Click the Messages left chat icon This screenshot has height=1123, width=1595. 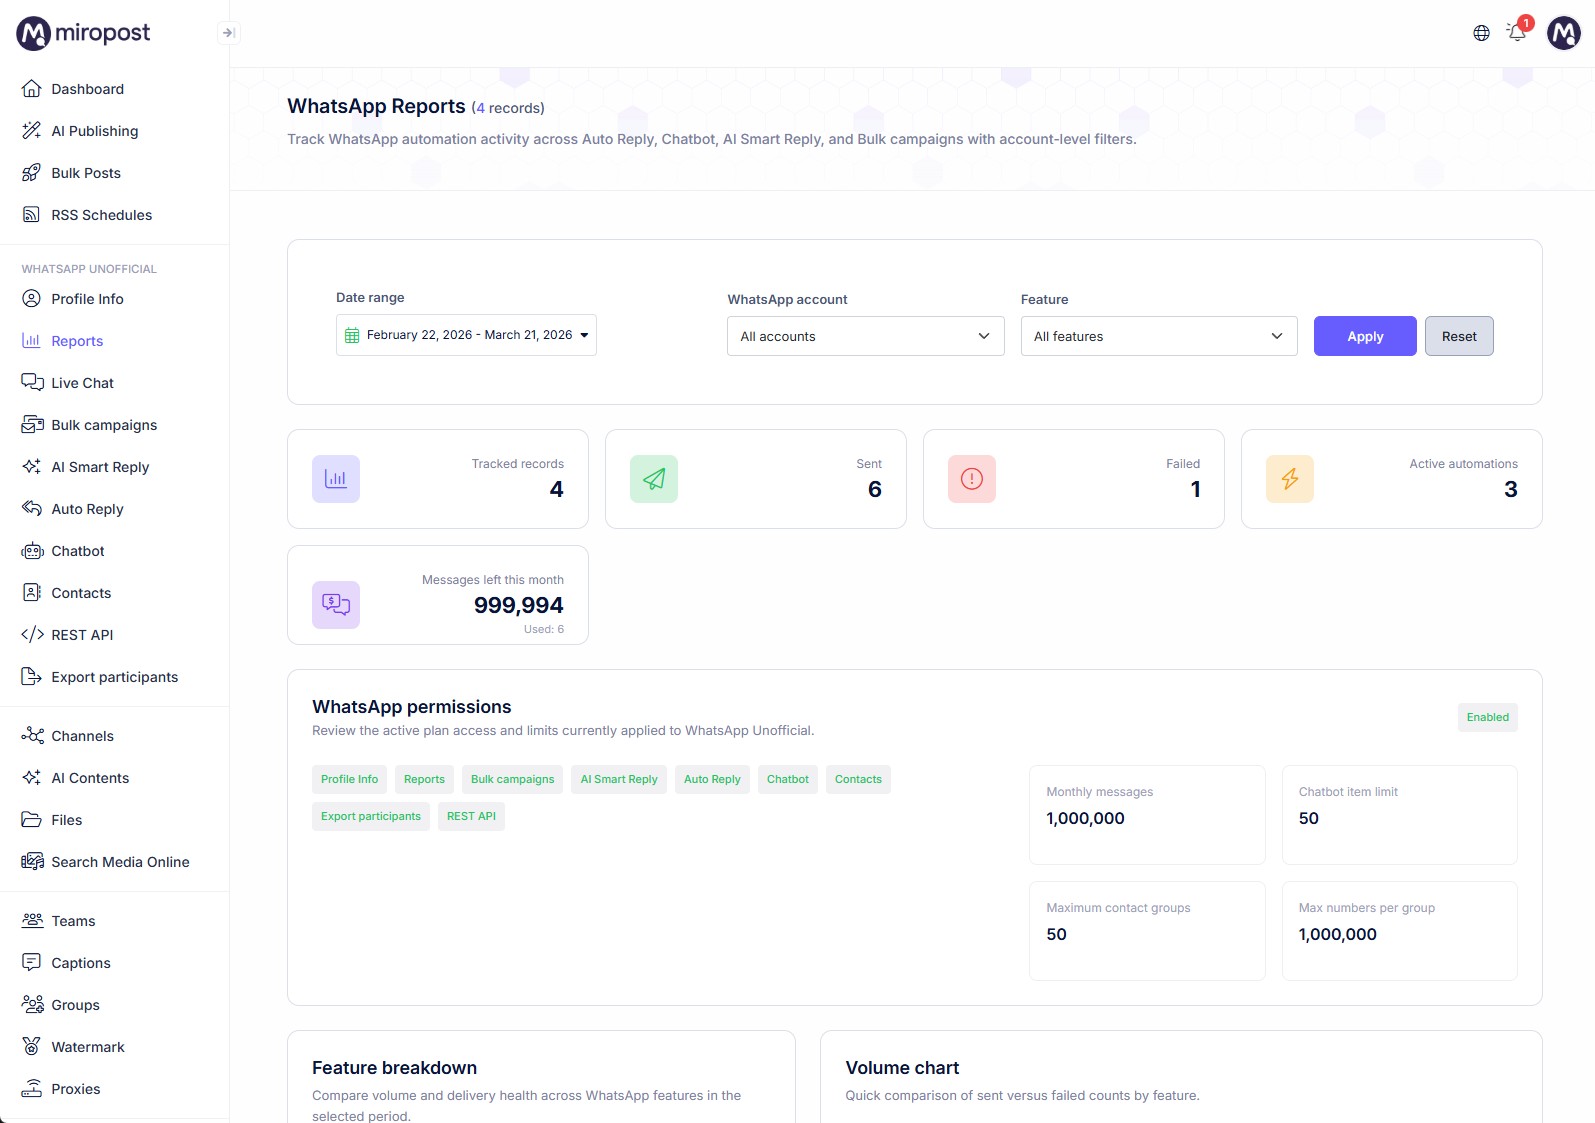[336, 605]
